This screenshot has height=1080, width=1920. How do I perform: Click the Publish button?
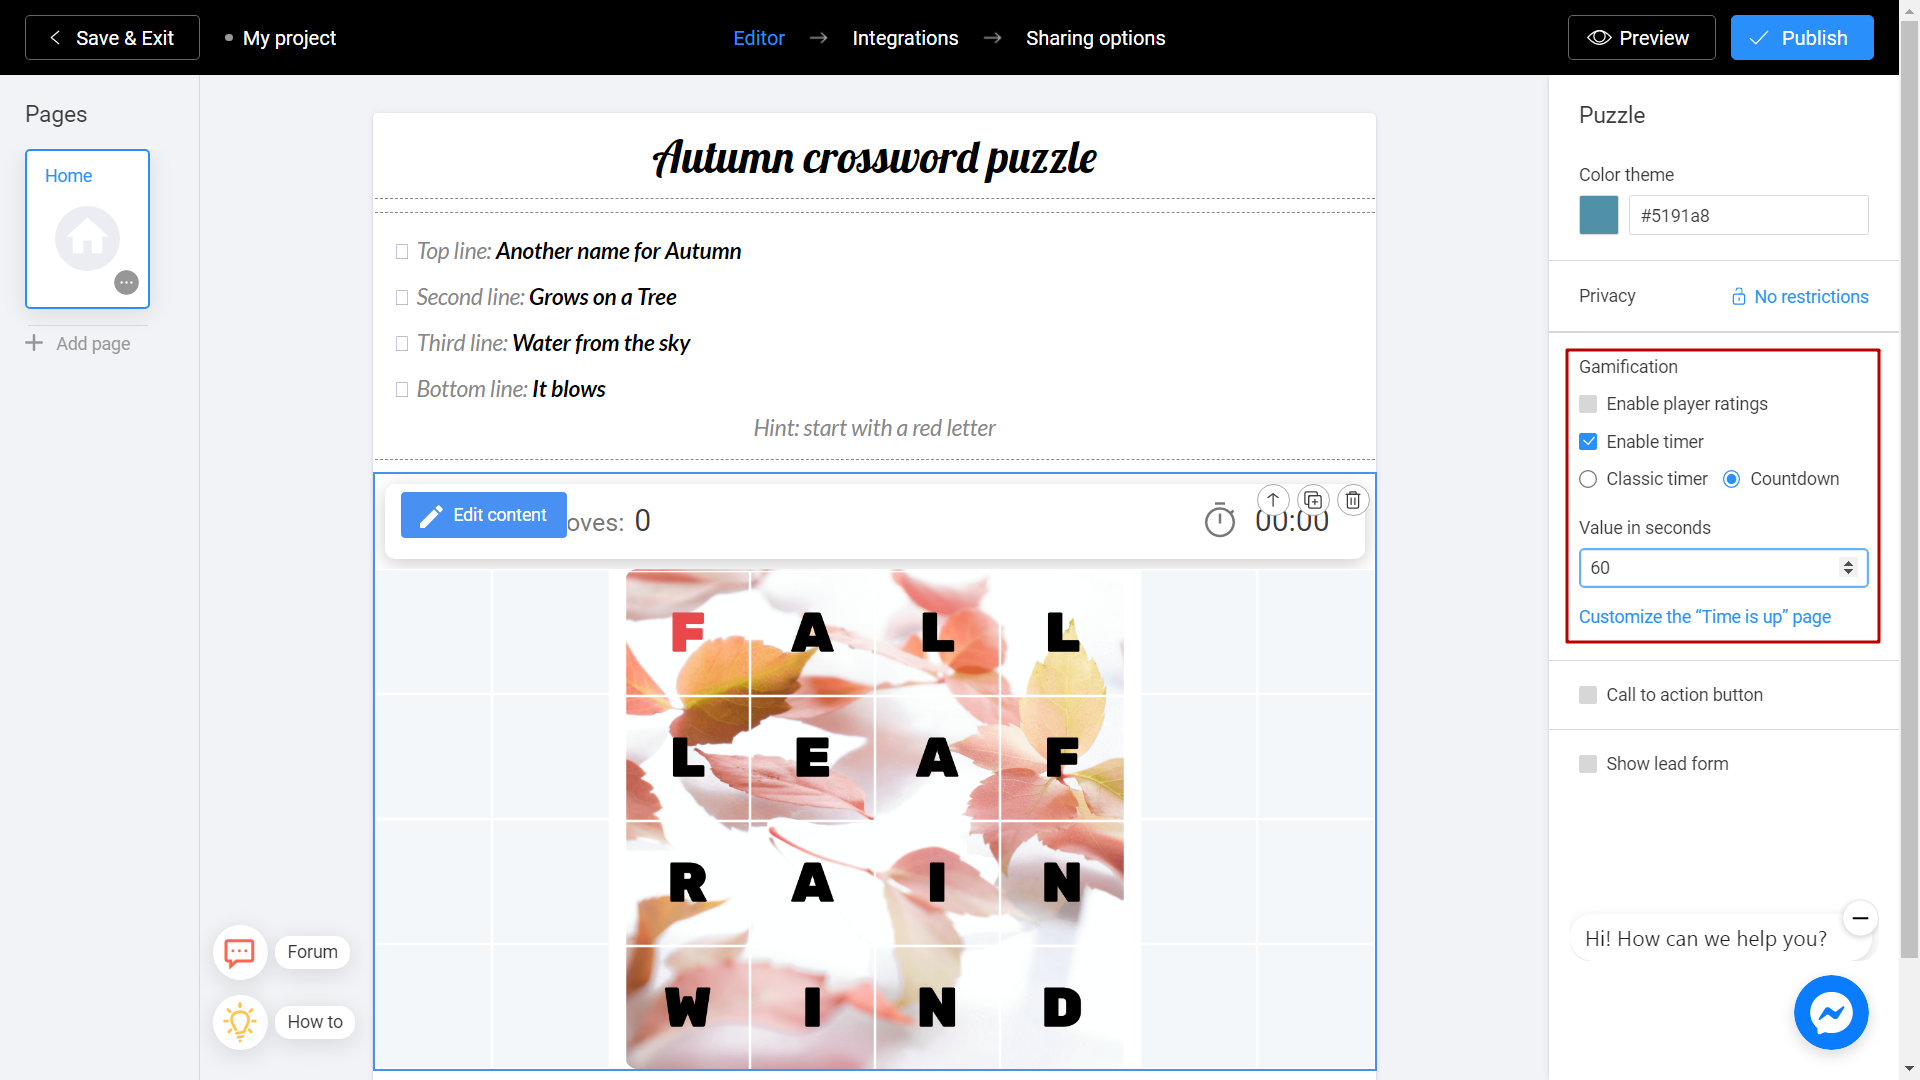1803,37
